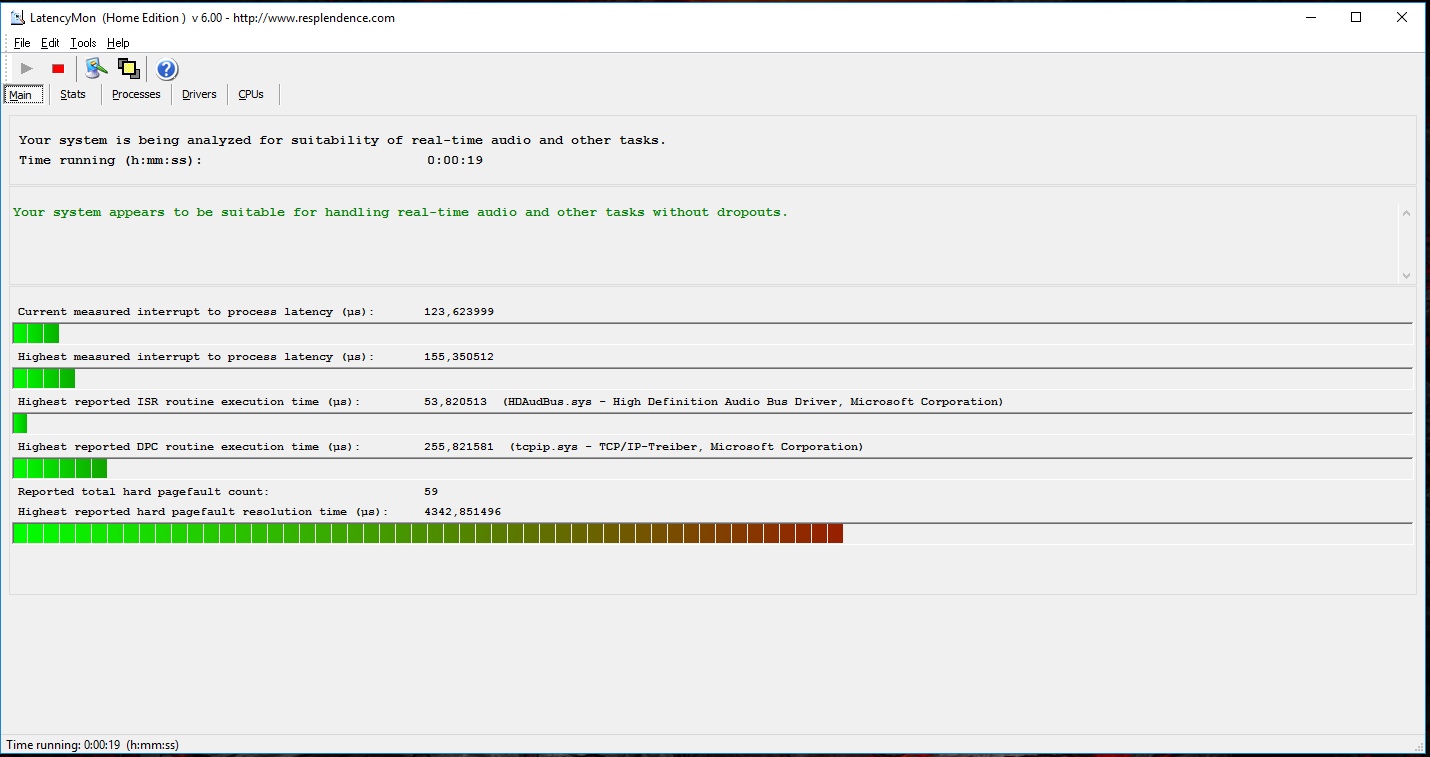This screenshot has width=1430, height=757.
Task: Switch to the Drivers tab
Action: [199, 94]
